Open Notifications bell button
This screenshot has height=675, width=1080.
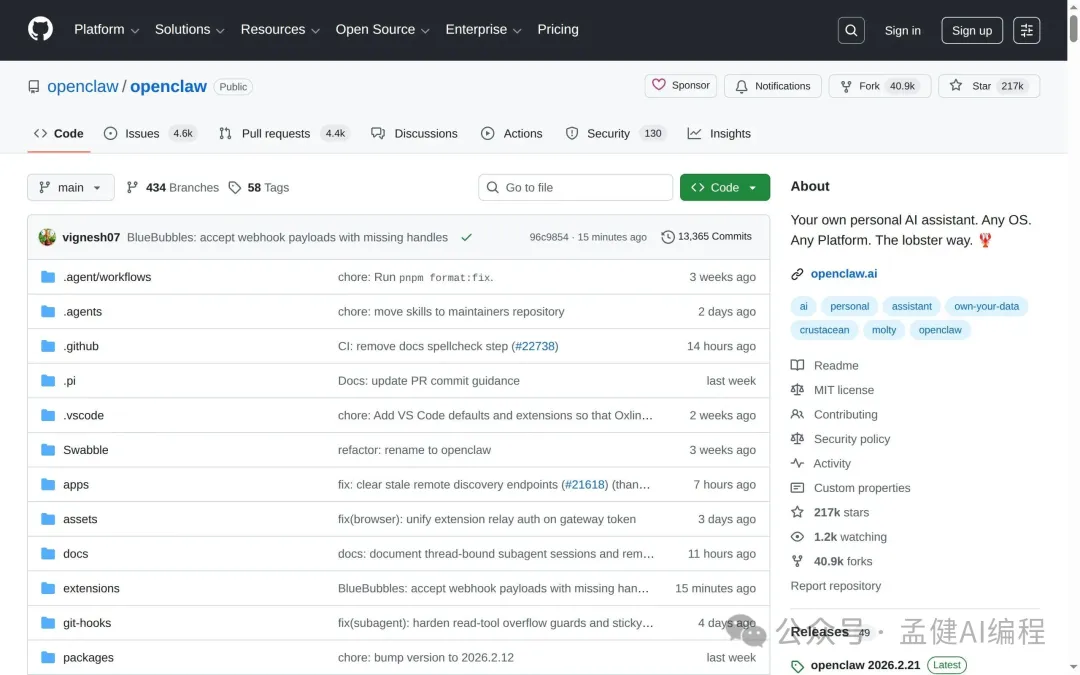[x=772, y=86]
